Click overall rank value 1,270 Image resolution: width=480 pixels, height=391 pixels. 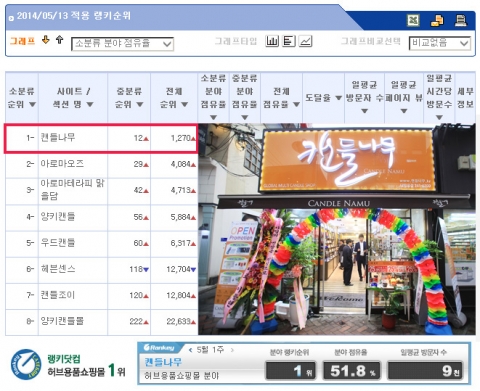click(x=180, y=138)
